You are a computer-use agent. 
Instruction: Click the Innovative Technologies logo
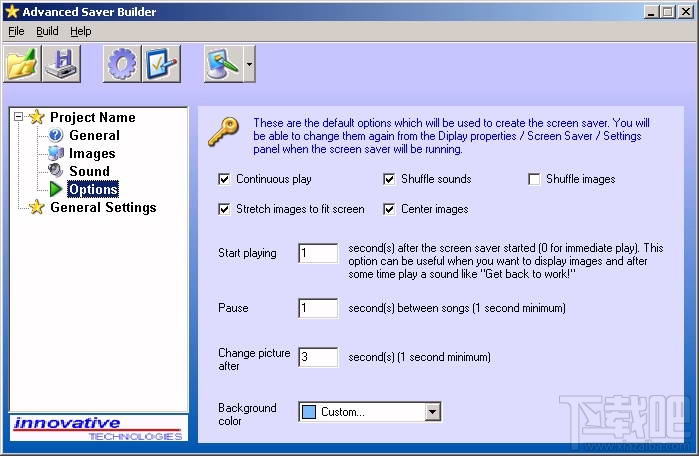99,428
